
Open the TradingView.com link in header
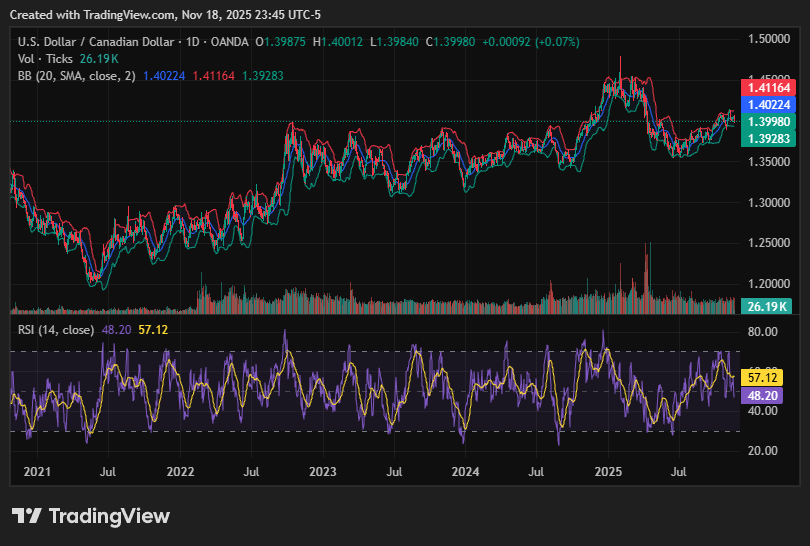tap(127, 15)
